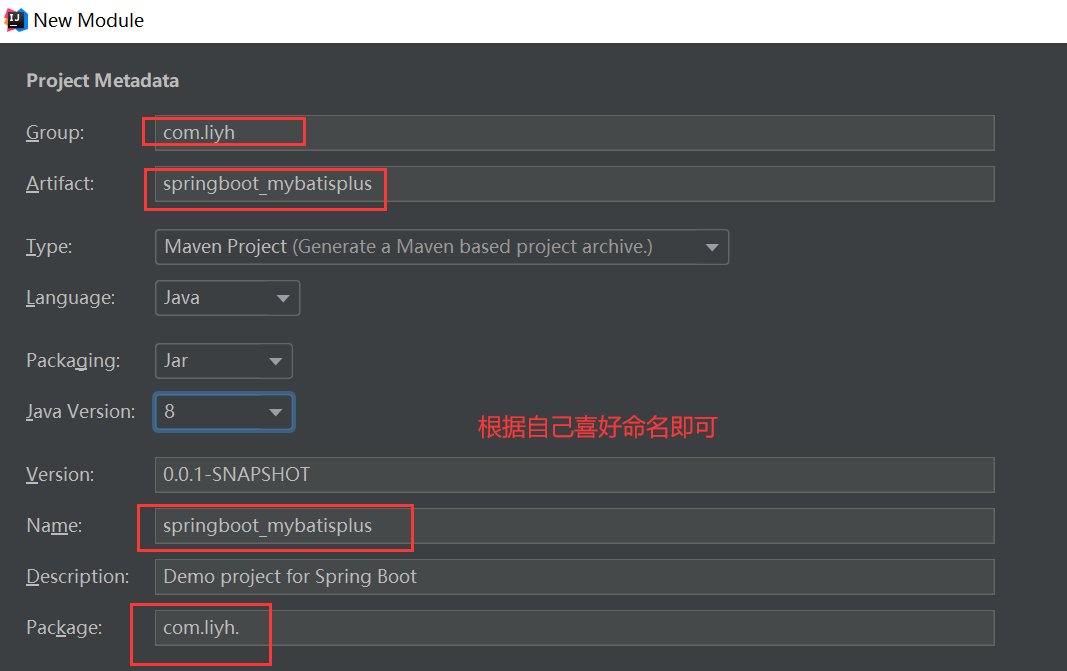The width and height of the screenshot is (1067, 671).
Task: Click the Description input field
Action: [574, 576]
